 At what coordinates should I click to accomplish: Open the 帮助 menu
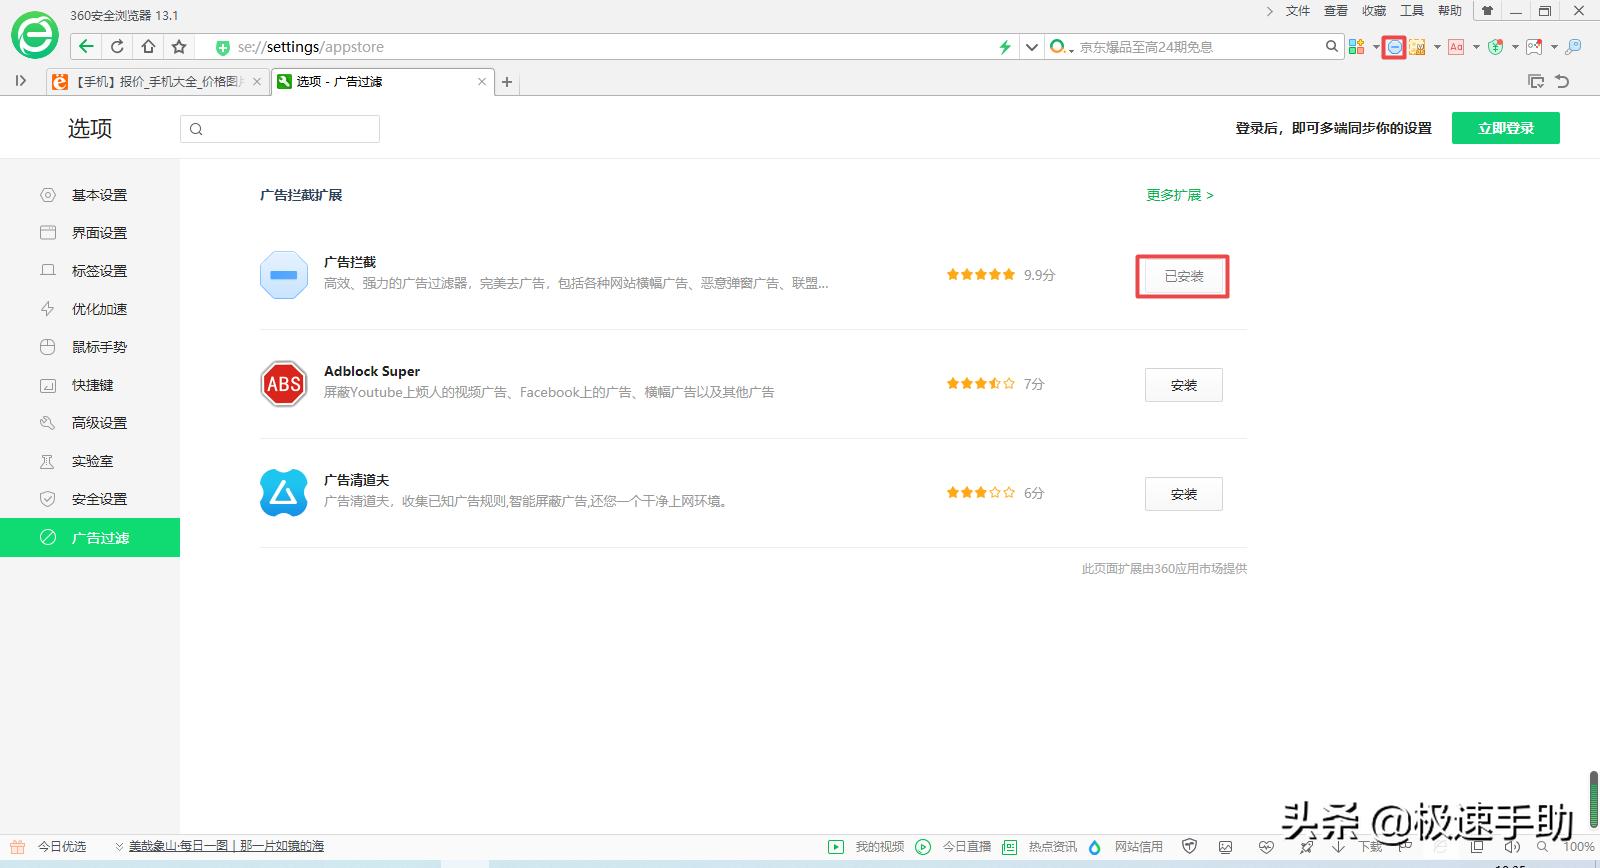click(1450, 11)
